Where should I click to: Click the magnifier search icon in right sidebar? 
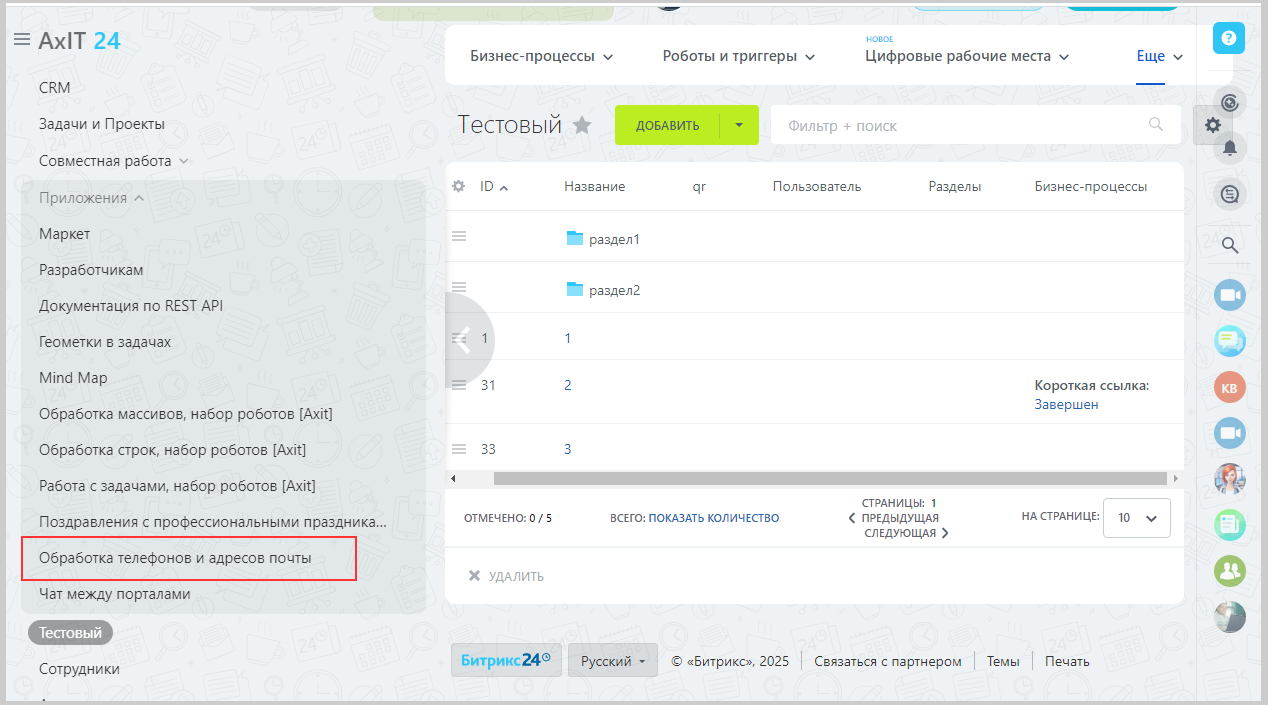[1231, 245]
